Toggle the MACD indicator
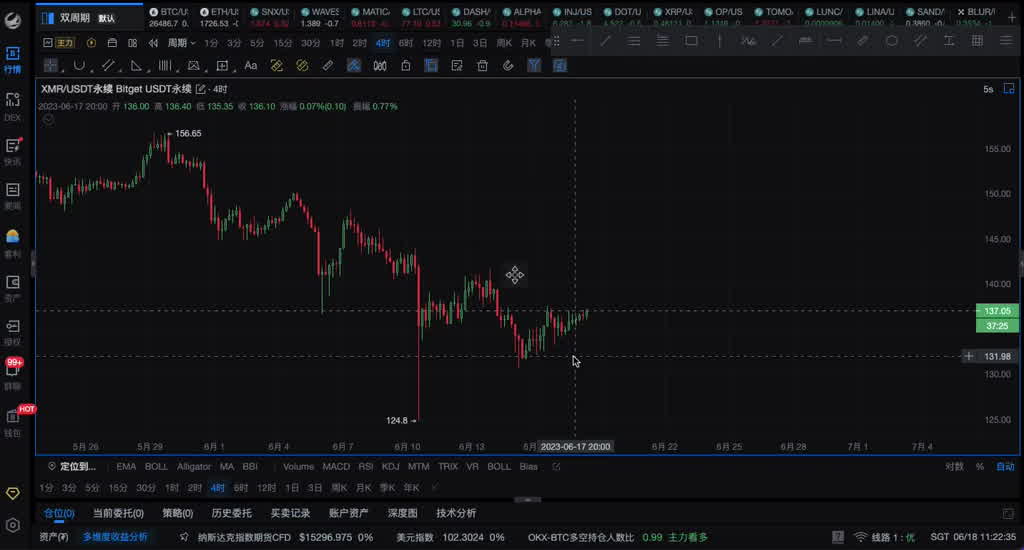The height and width of the screenshot is (550, 1024). point(336,466)
